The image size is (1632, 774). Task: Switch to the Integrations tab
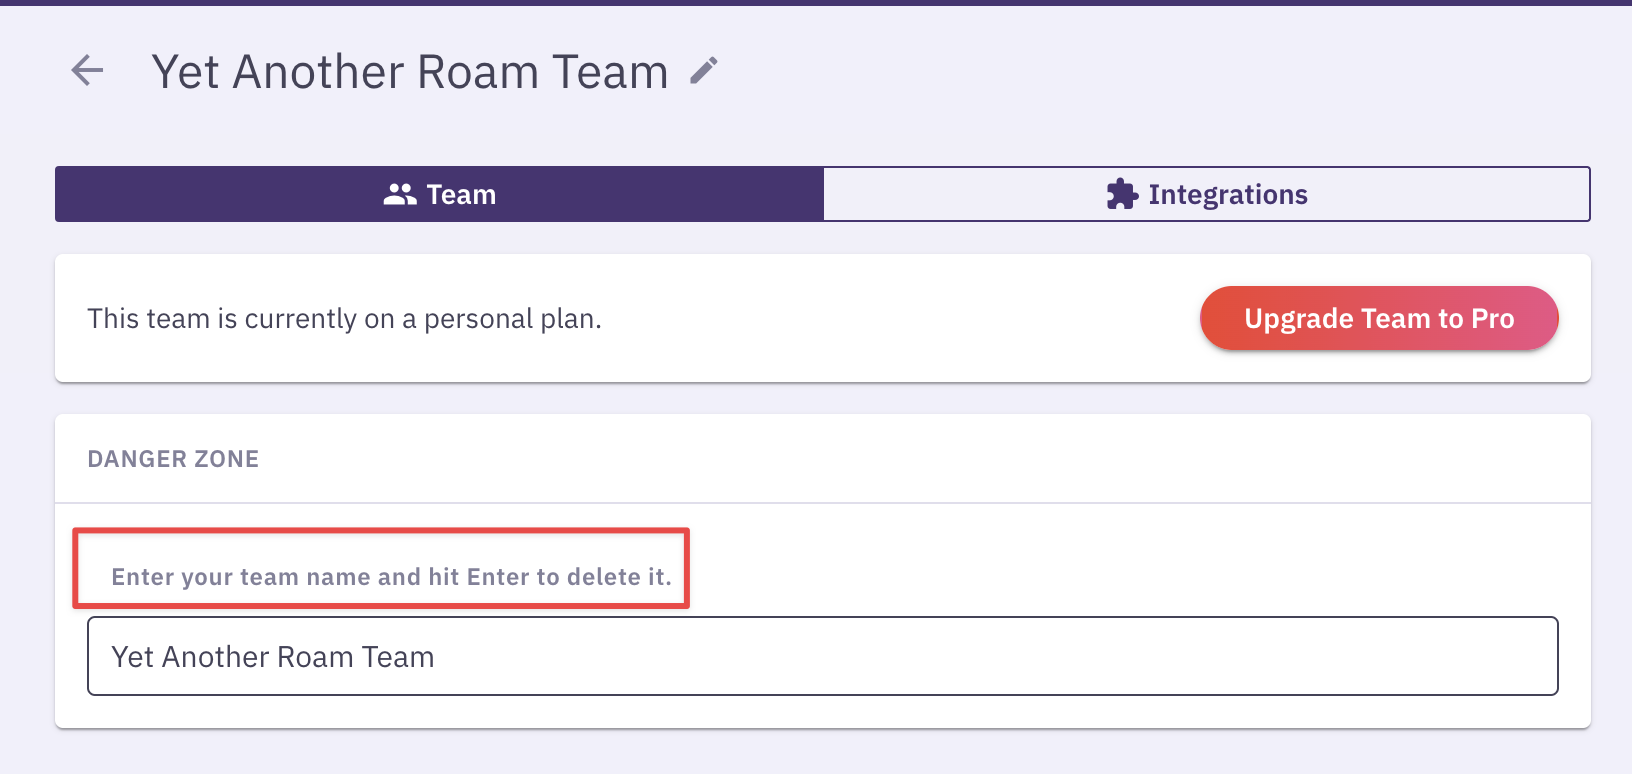[x=1206, y=194]
